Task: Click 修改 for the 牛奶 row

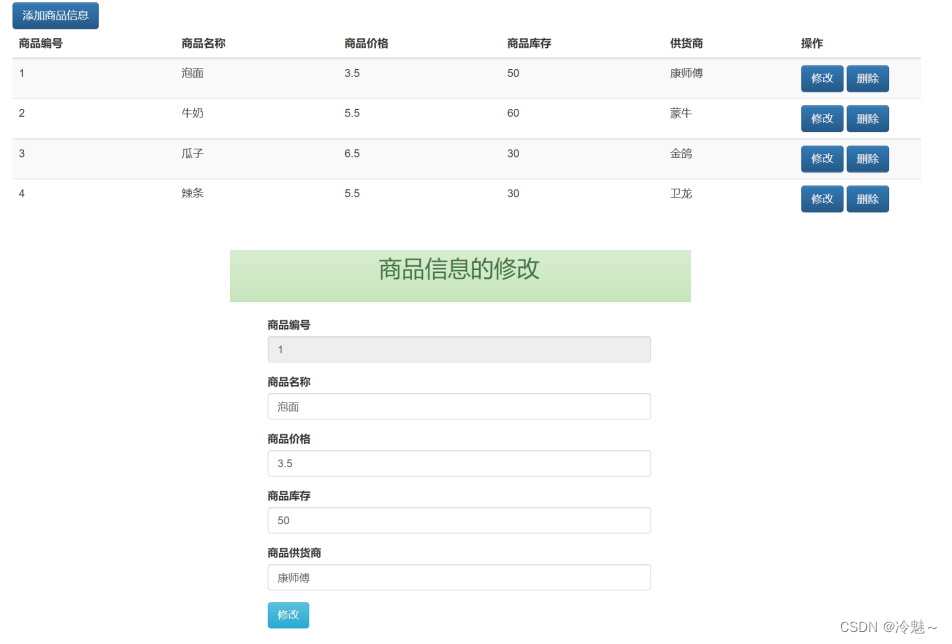Action: point(822,118)
